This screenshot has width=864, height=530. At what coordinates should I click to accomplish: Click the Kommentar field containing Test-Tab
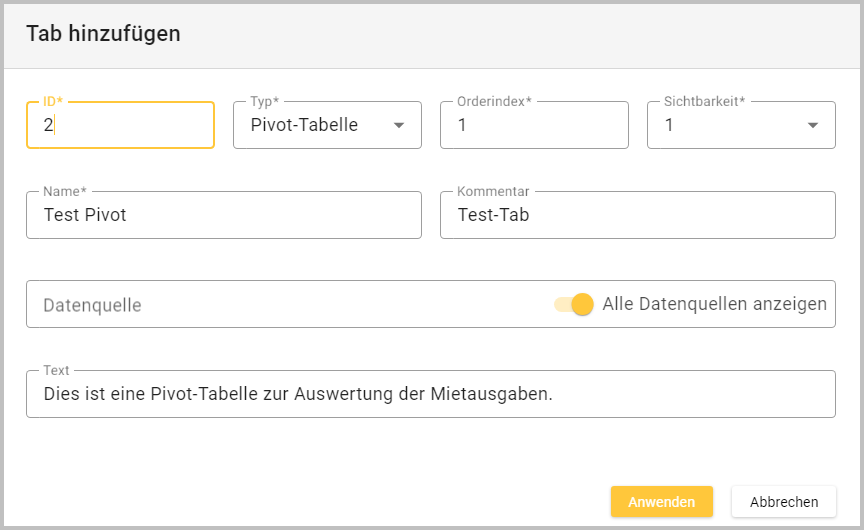637,215
